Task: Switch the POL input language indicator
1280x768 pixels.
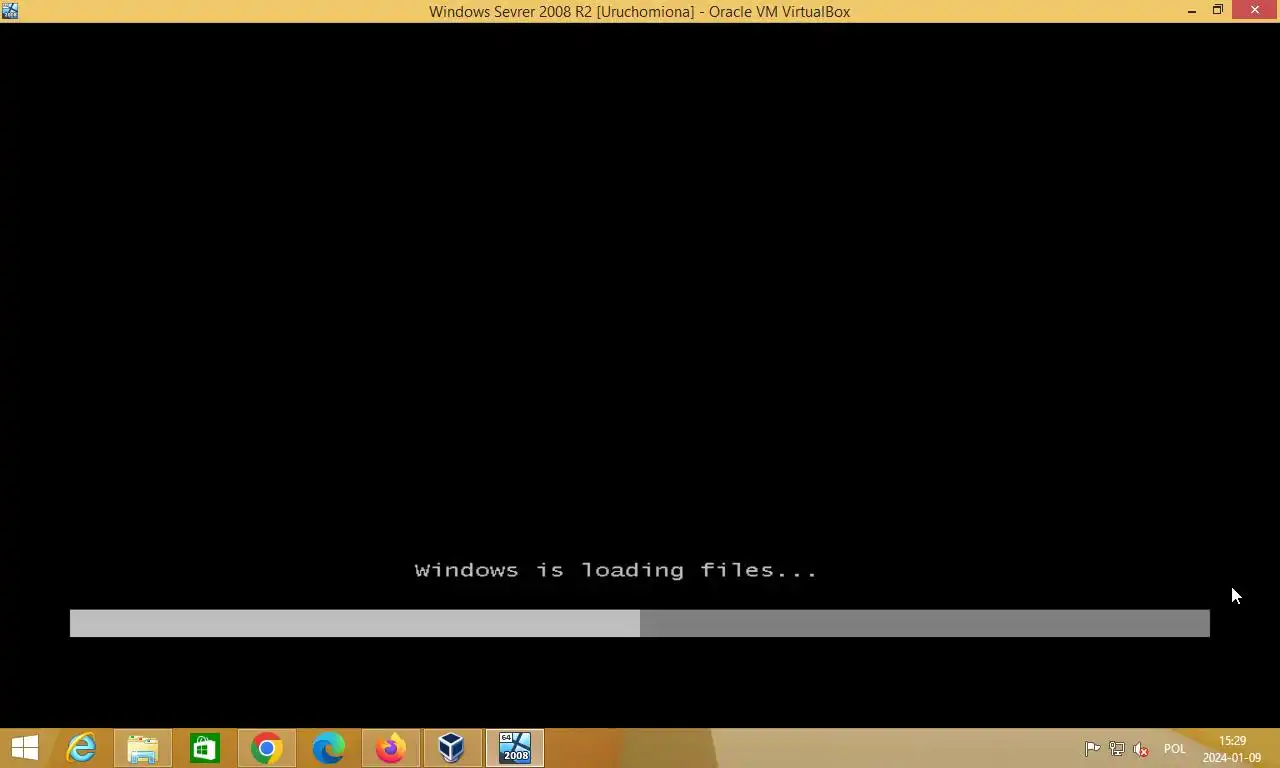Action: tap(1175, 749)
